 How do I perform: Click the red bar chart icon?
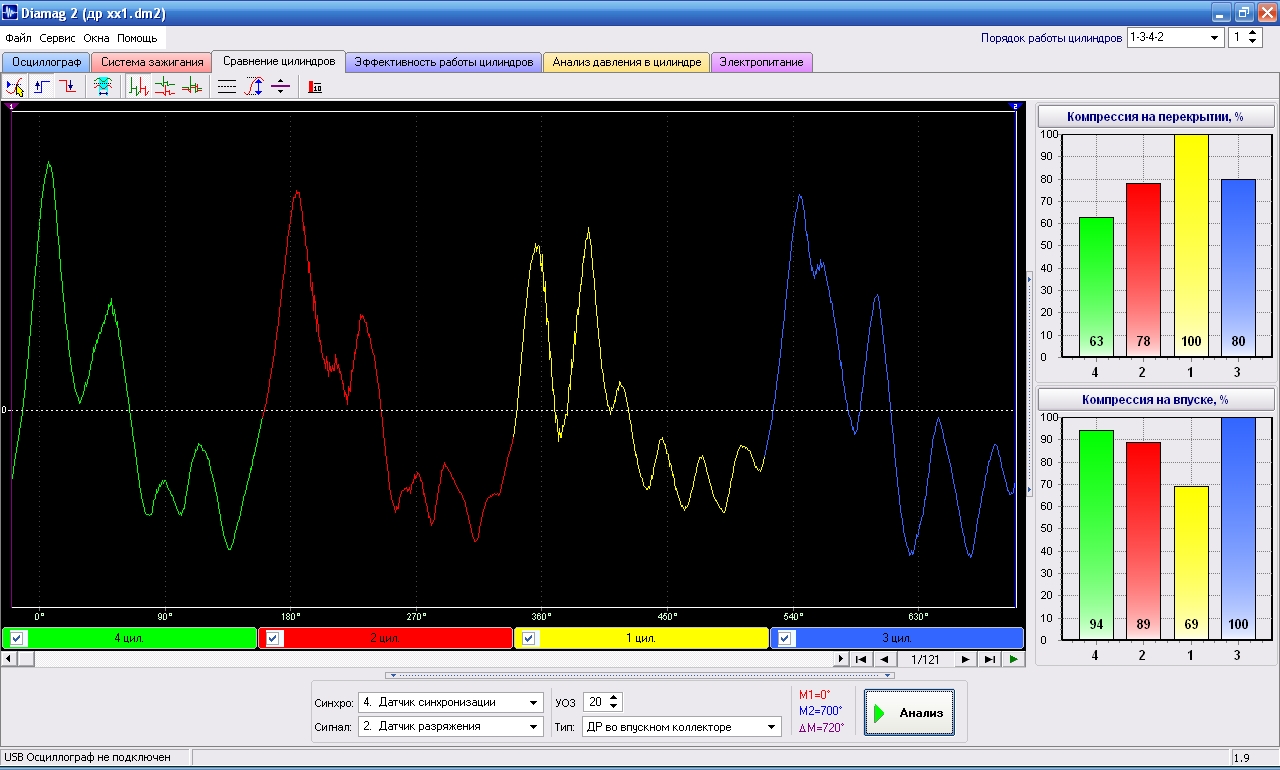pos(315,87)
